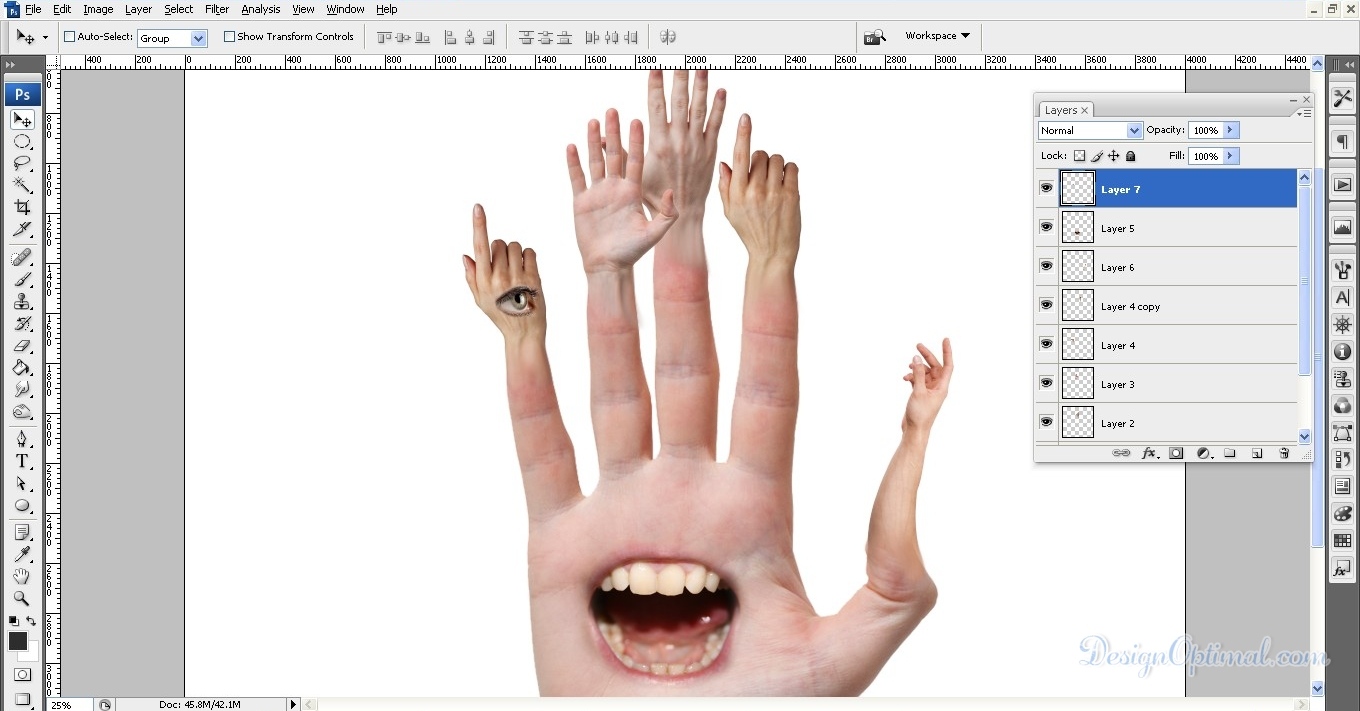1360x711 pixels.
Task: Select the Clone Stamp tool
Action: pyautogui.click(x=22, y=301)
